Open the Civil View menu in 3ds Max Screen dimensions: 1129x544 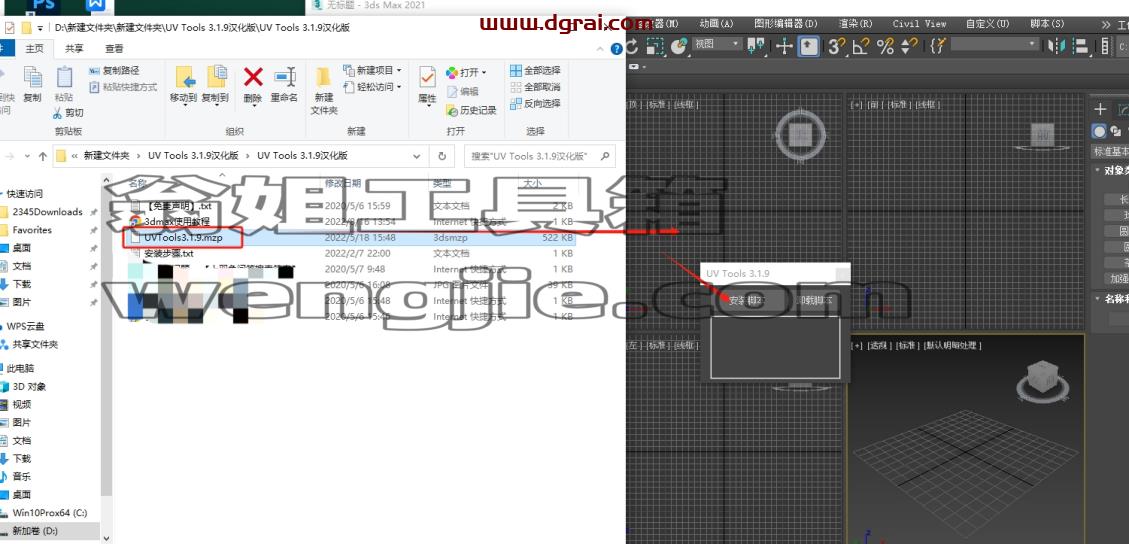[x=919, y=24]
